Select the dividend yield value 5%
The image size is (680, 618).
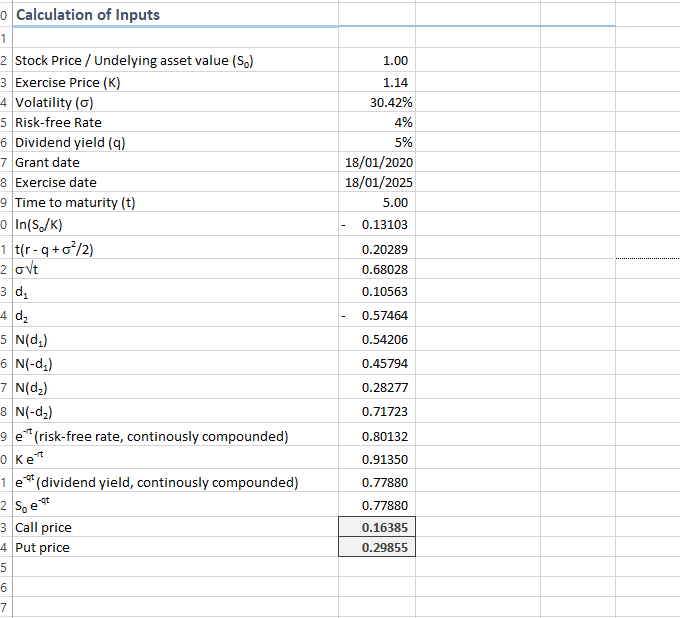(377, 142)
